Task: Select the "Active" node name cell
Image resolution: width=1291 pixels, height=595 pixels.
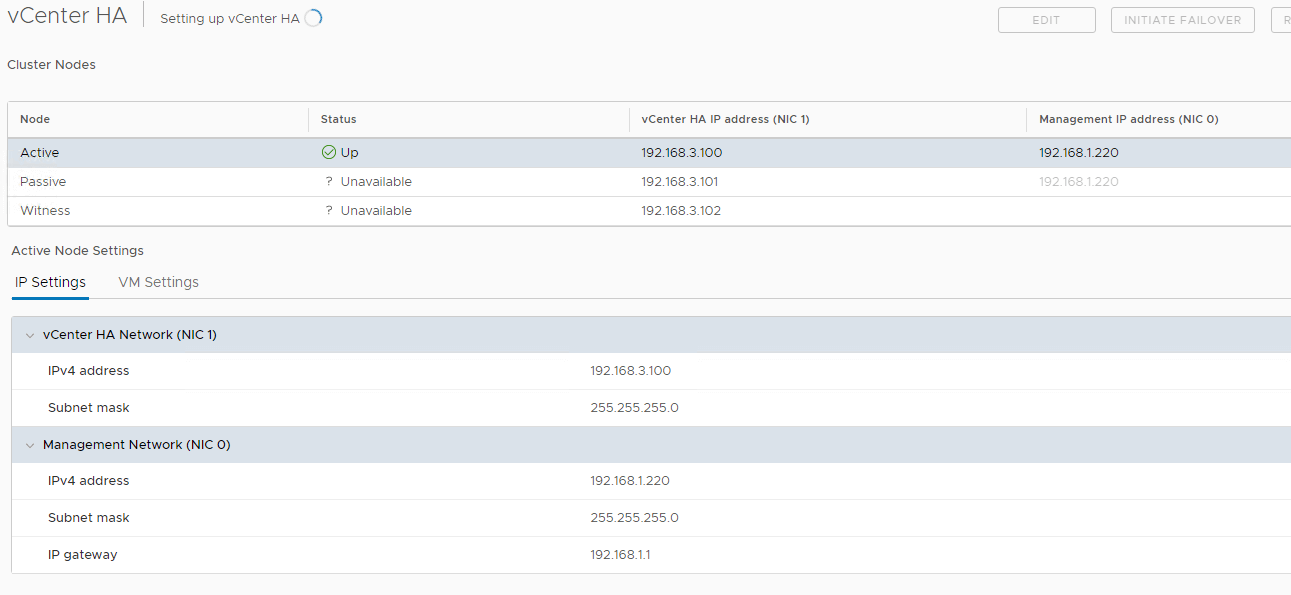Action: tap(40, 153)
